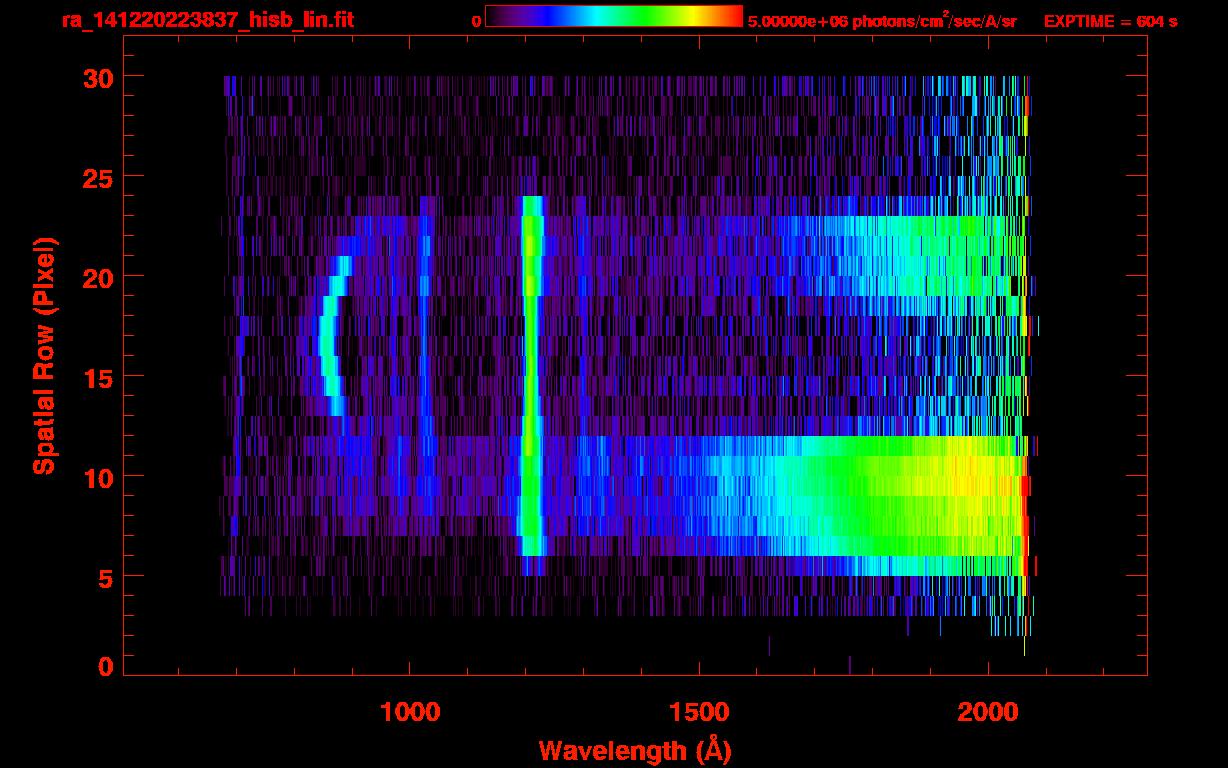Click the colorbar minimum label 0
Viewport: 1228px width, 768px height.
tap(477, 21)
